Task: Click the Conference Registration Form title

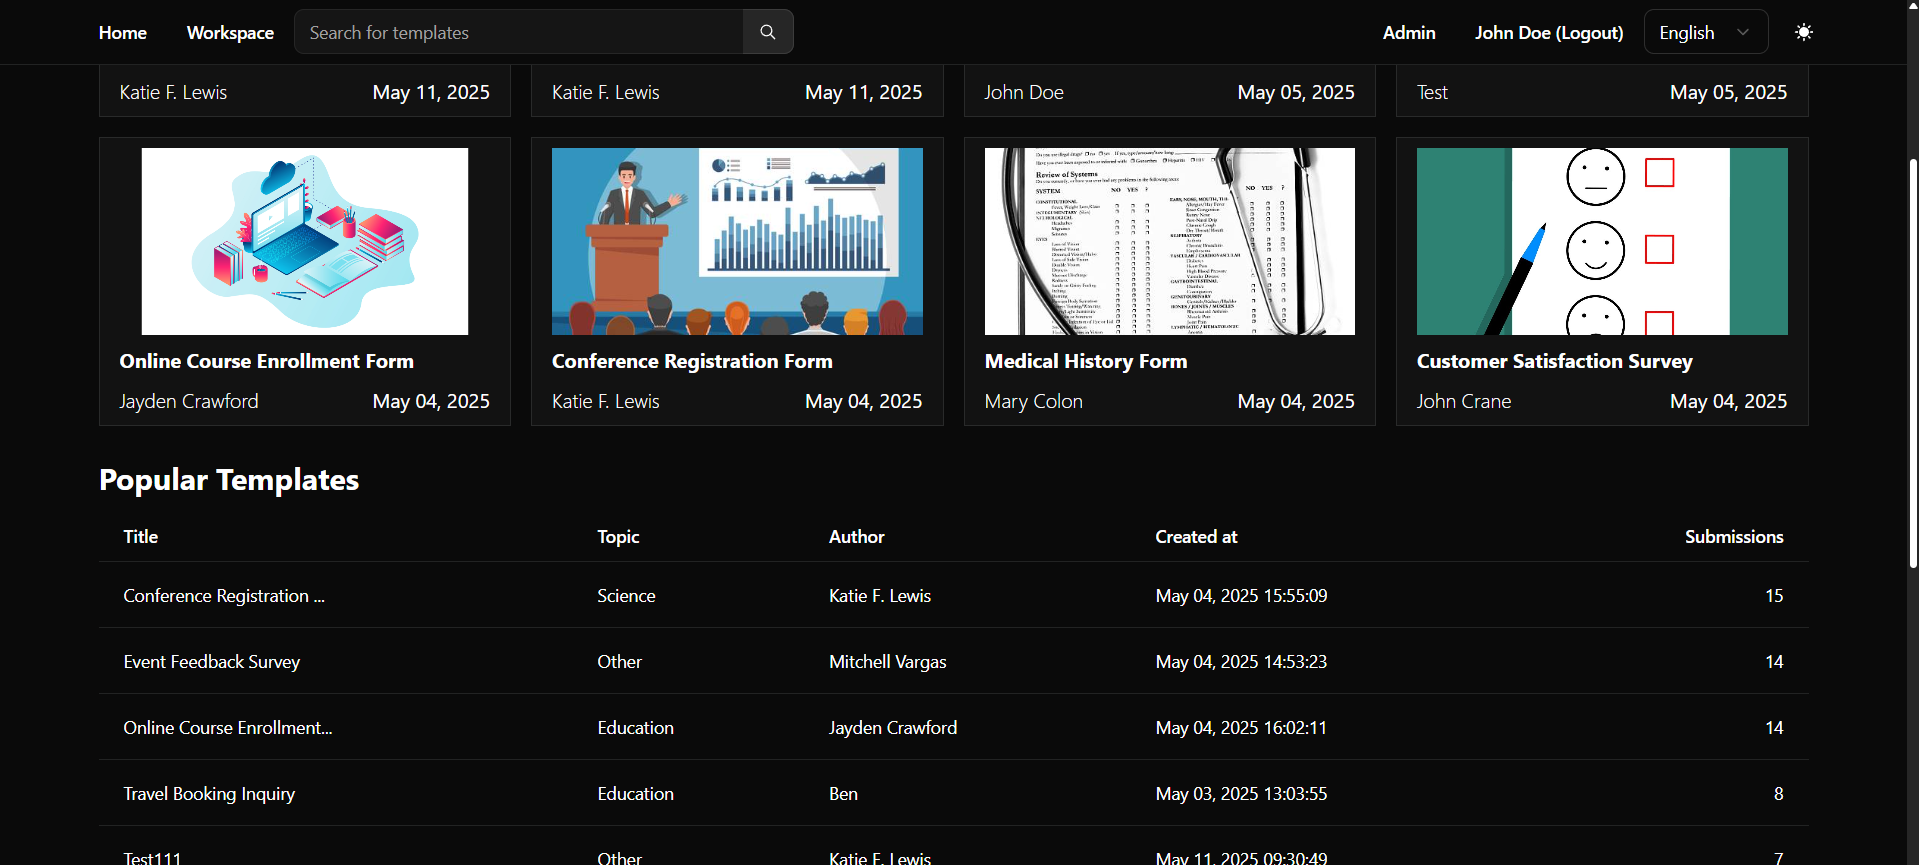Action: [x=692, y=361]
